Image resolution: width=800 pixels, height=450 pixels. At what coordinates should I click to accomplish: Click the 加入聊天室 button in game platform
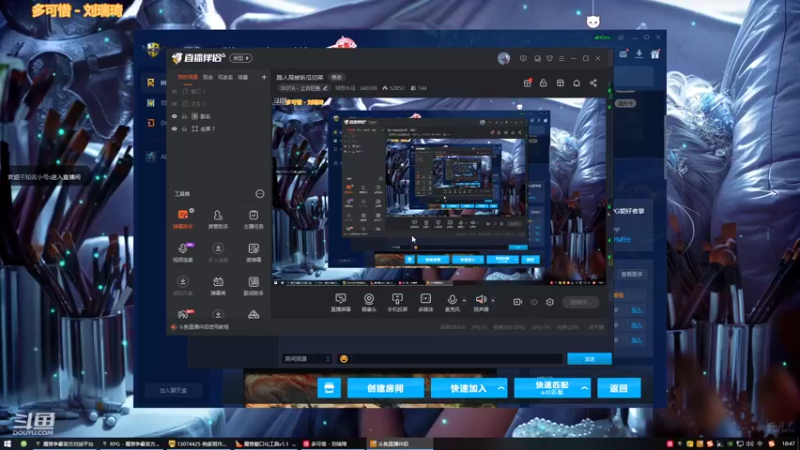173,390
